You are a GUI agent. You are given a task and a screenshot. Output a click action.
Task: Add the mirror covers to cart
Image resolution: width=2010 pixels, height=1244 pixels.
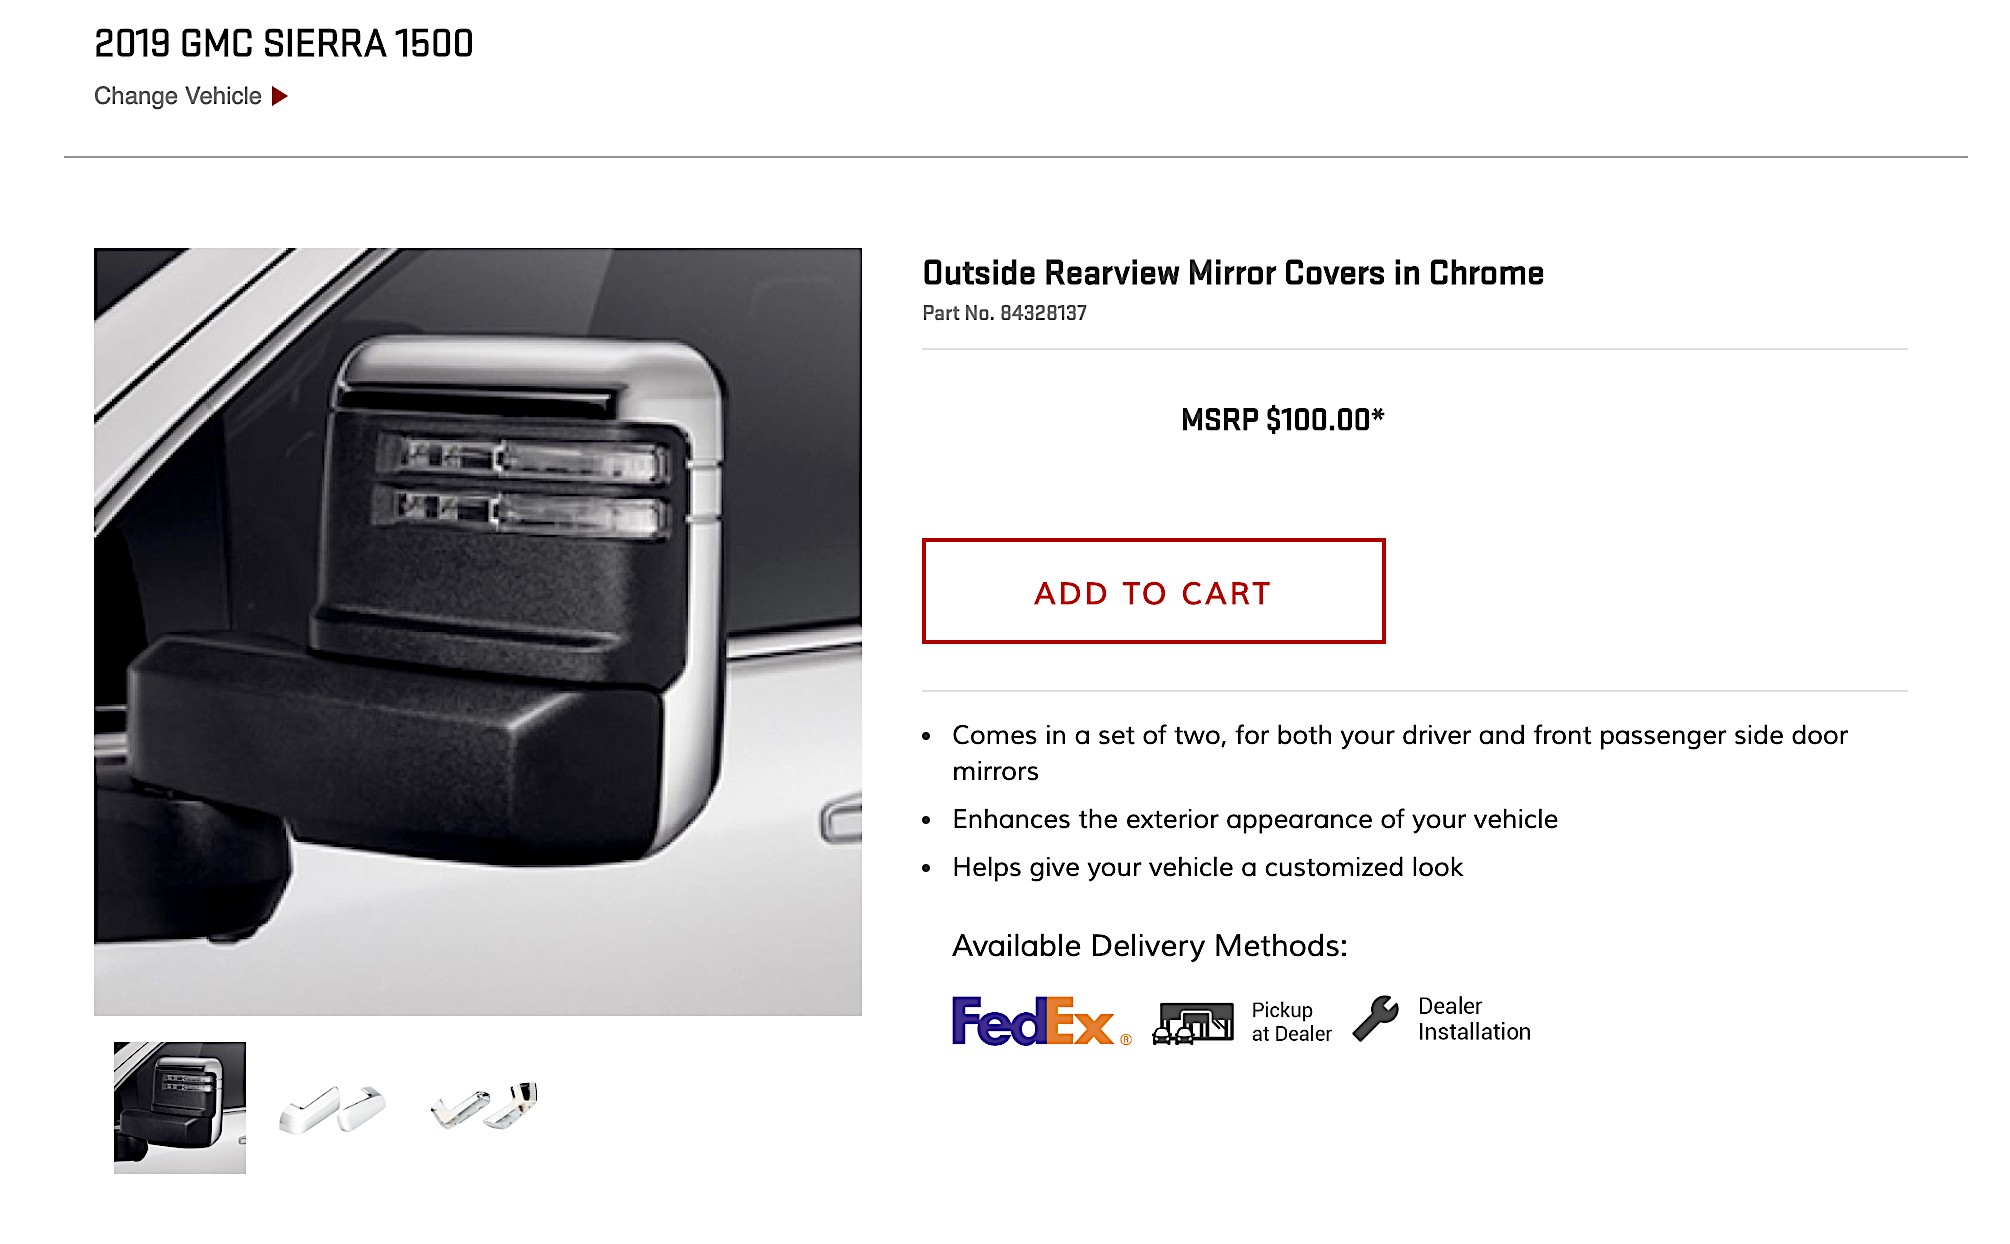pyautogui.click(x=1153, y=591)
